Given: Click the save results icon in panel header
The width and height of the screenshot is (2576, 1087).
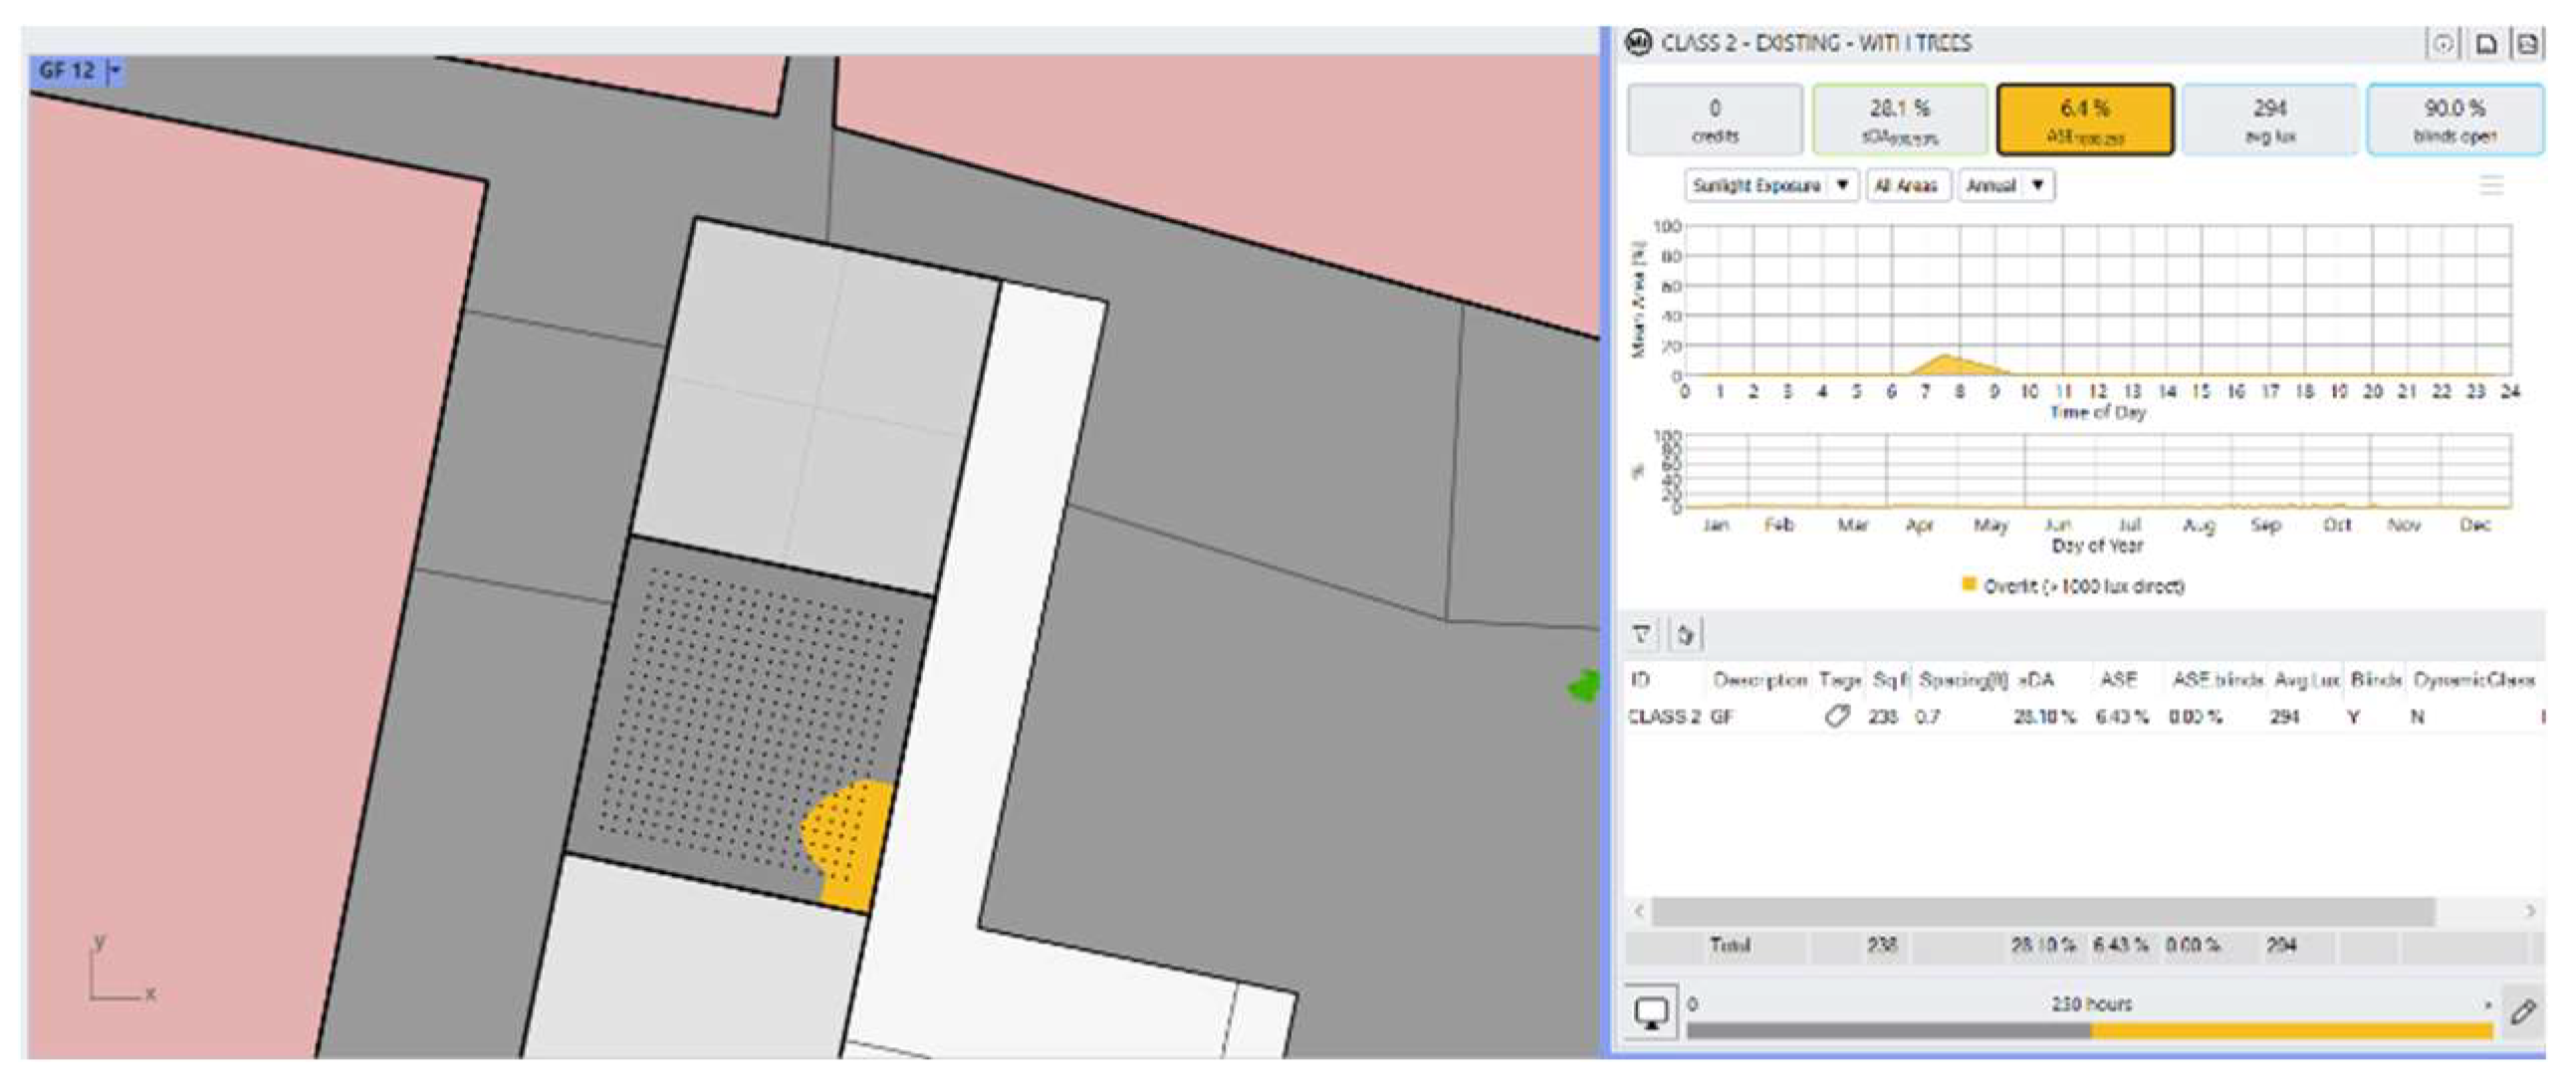Looking at the screenshot, I should tap(2486, 44).
